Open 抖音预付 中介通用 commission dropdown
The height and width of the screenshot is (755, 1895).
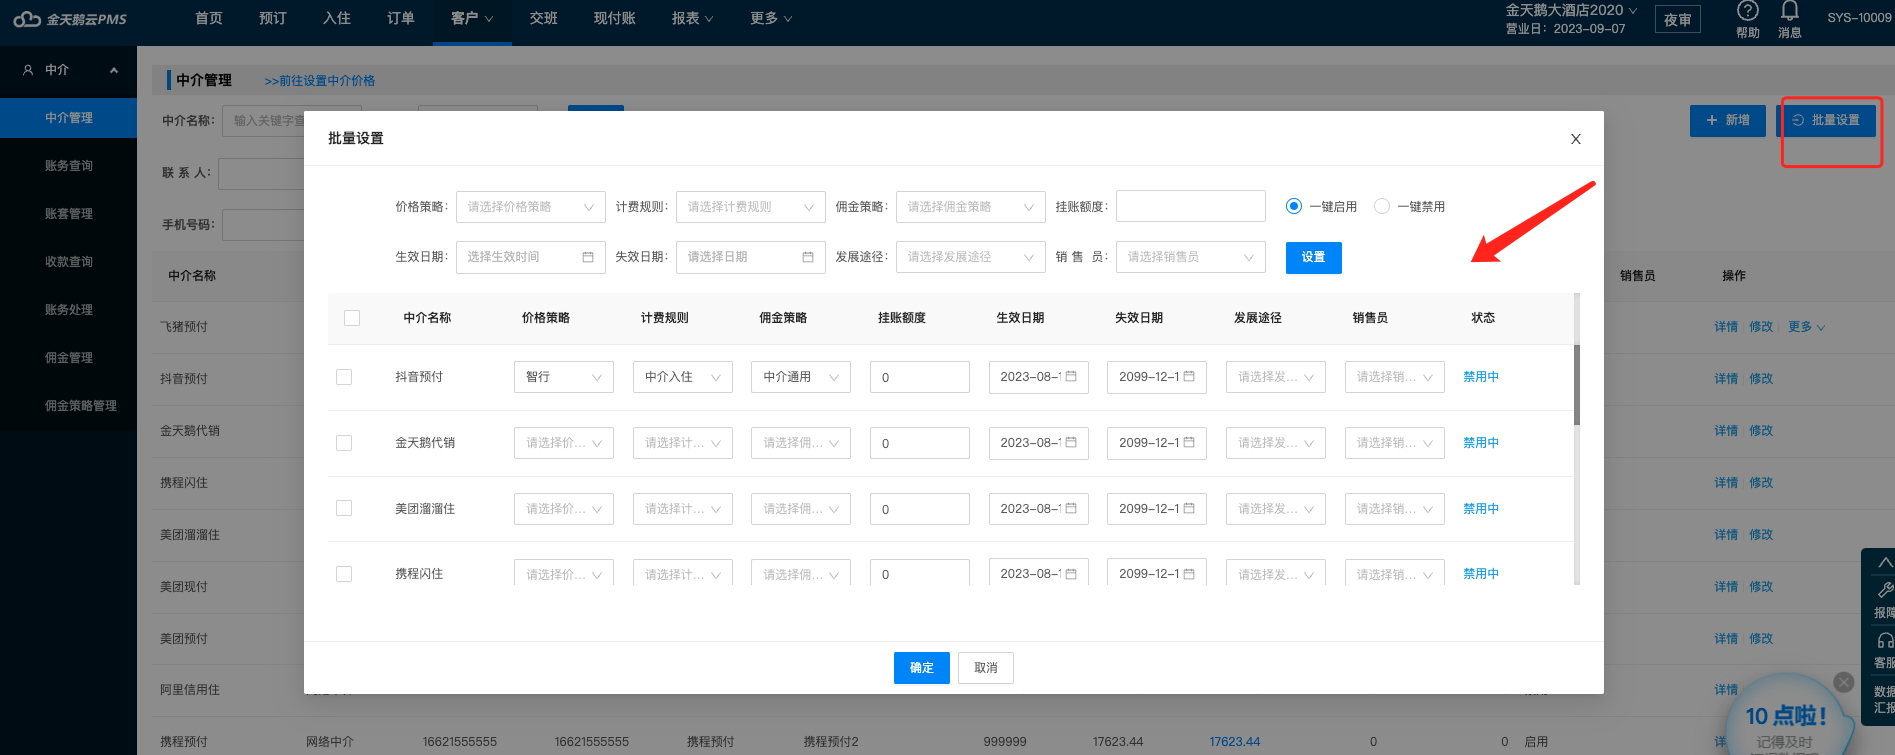click(801, 377)
